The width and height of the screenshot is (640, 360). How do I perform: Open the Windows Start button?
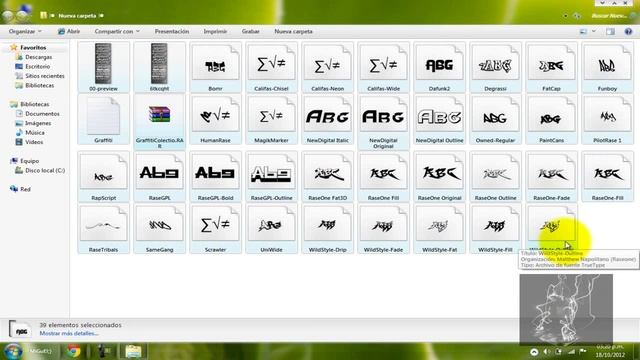[13, 351]
